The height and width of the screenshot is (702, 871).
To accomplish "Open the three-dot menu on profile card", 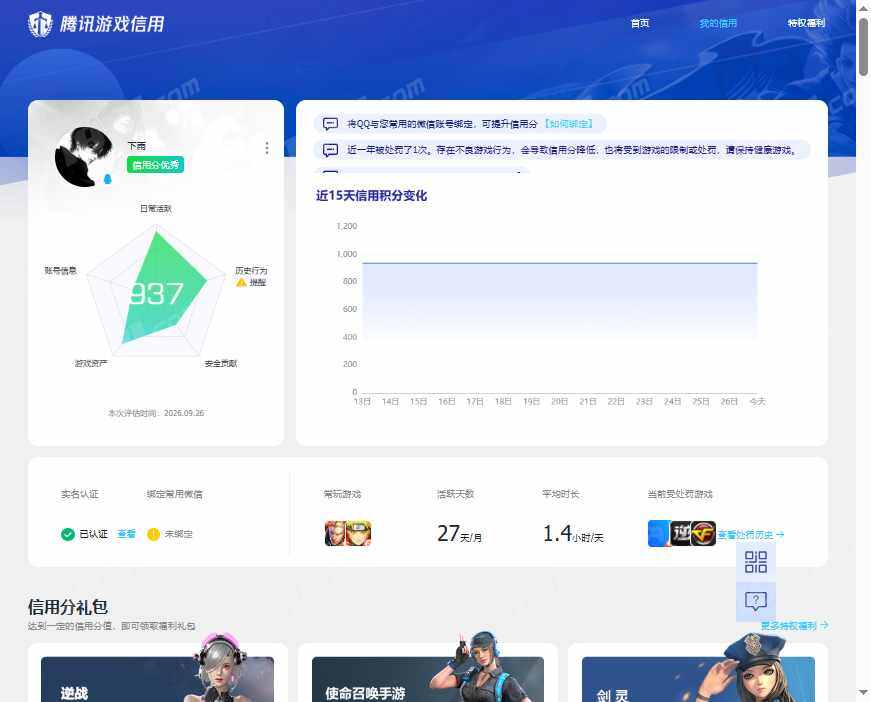I will (267, 148).
